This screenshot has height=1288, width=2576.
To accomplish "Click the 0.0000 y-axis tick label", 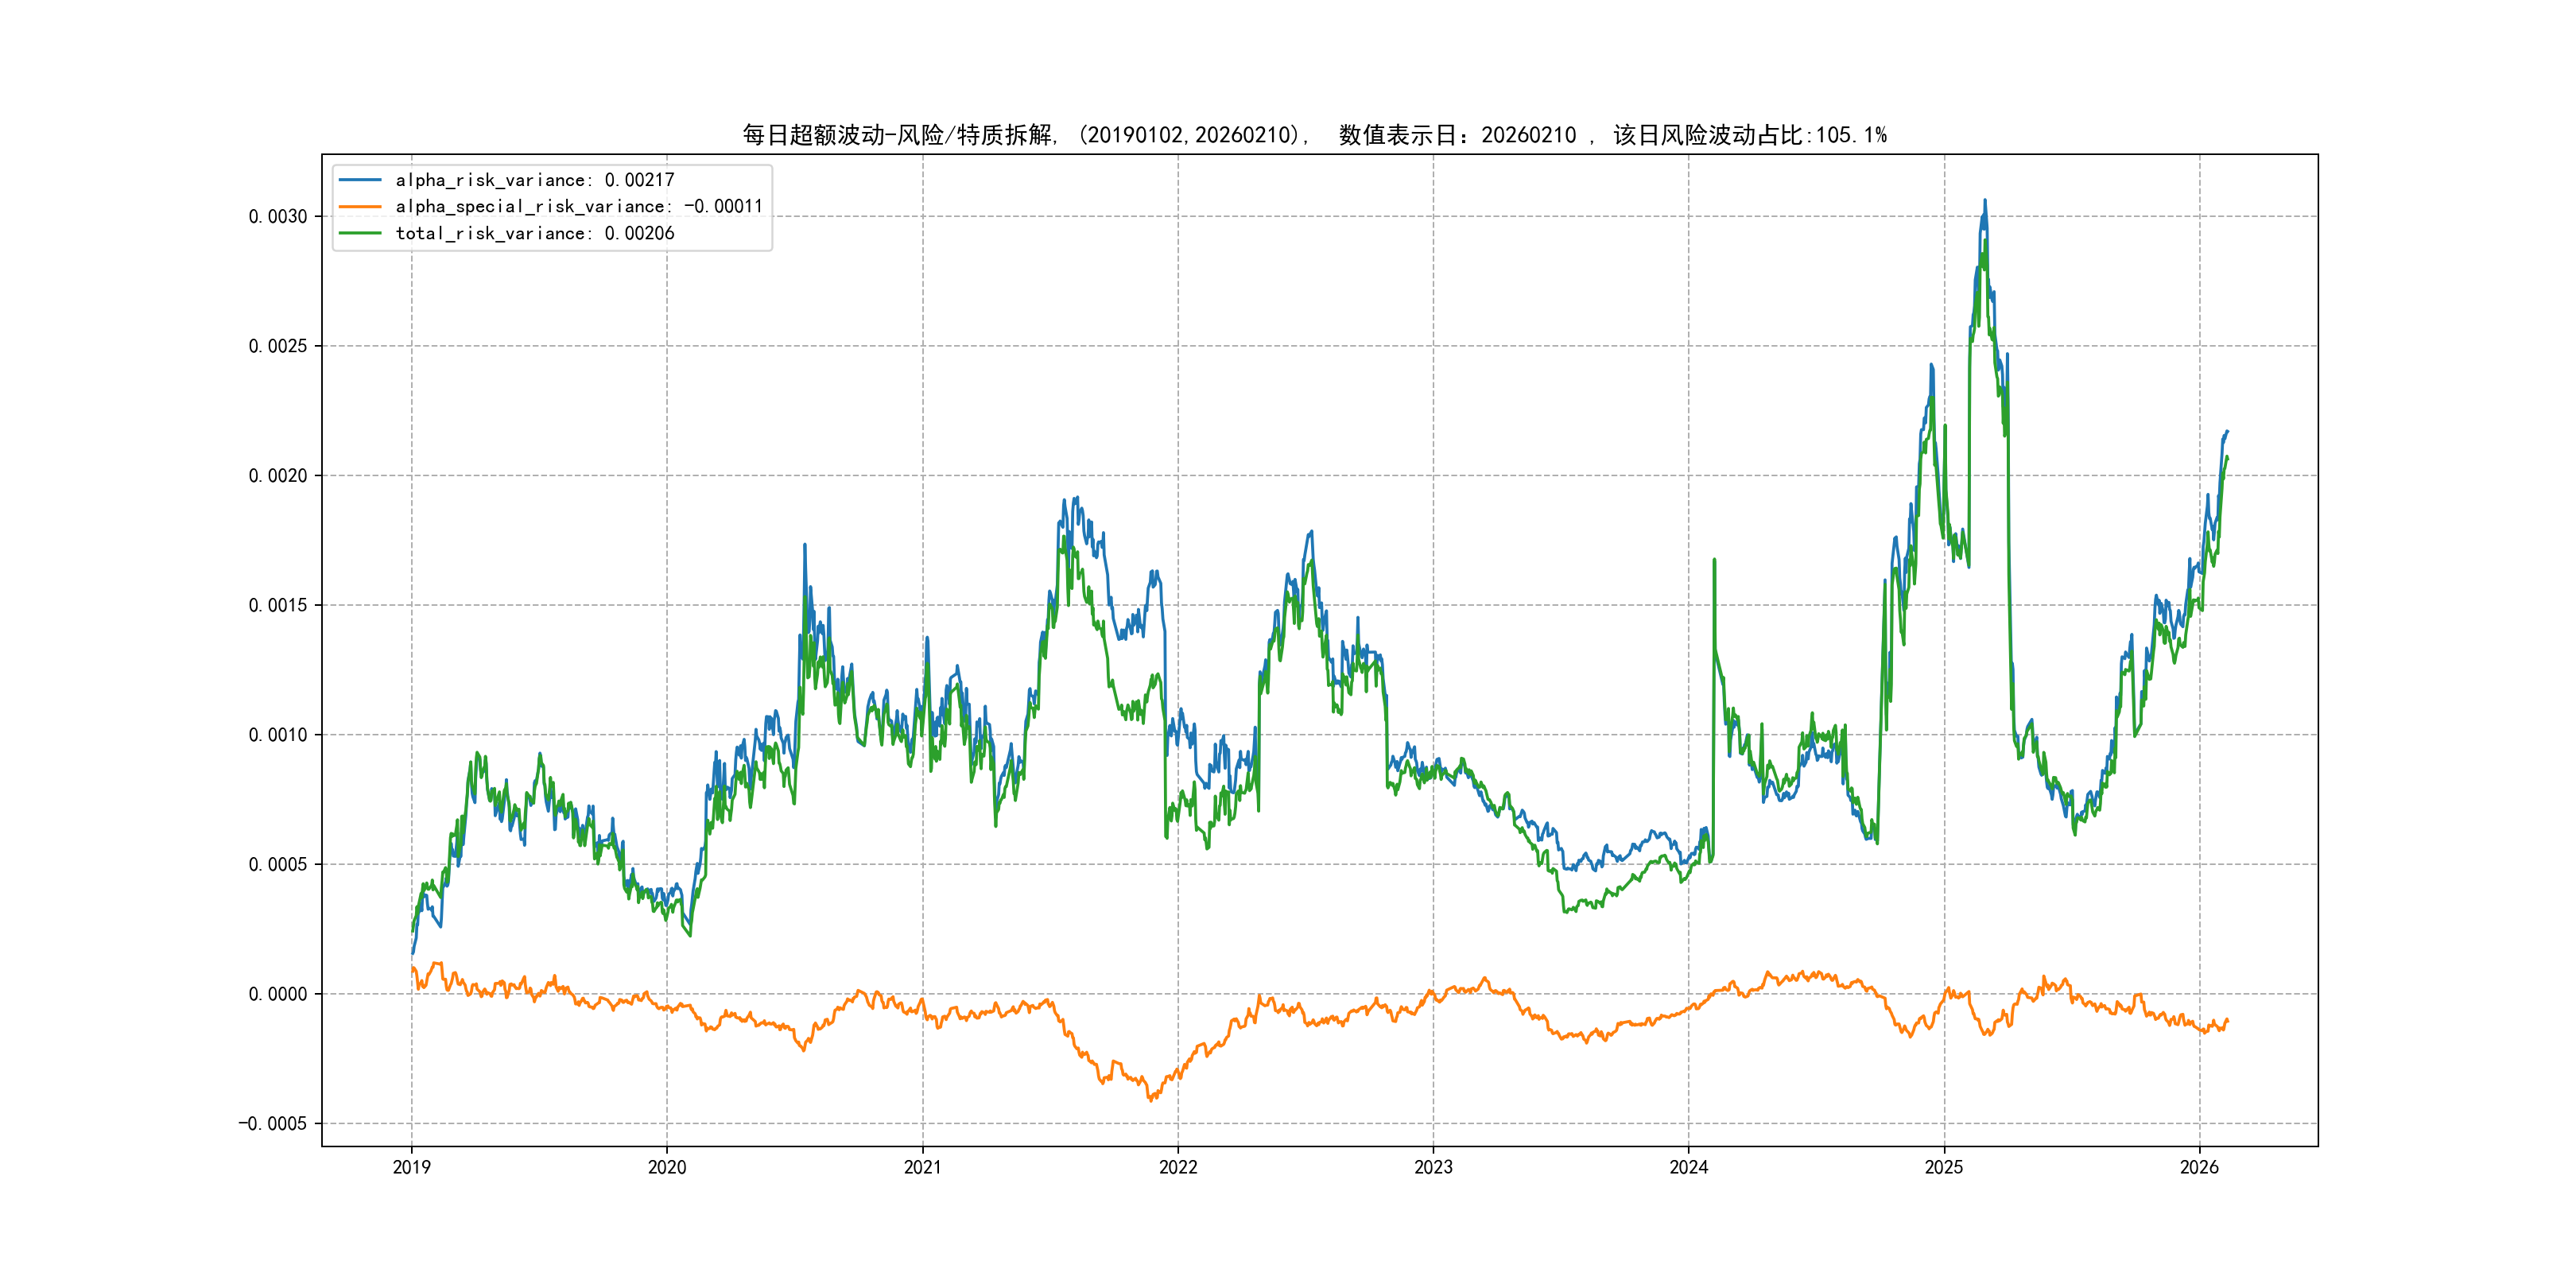I will coord(277,994).
